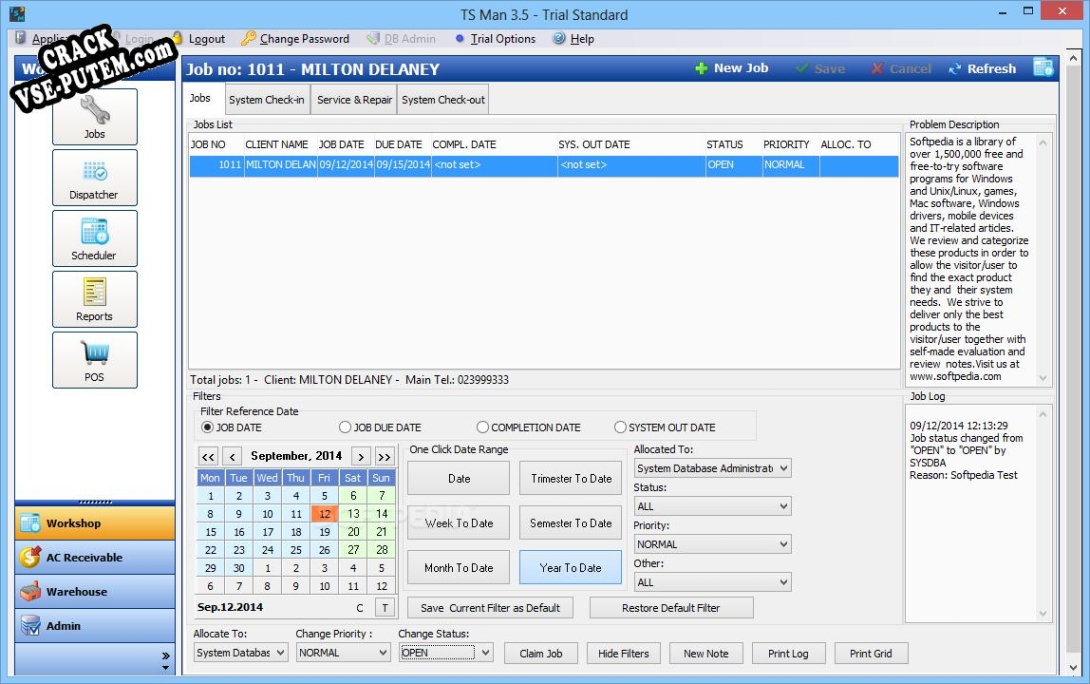The image size is (1090, 684).
Task: Select the COMPLETION DATE radio button
Action: tap(483, 428)
